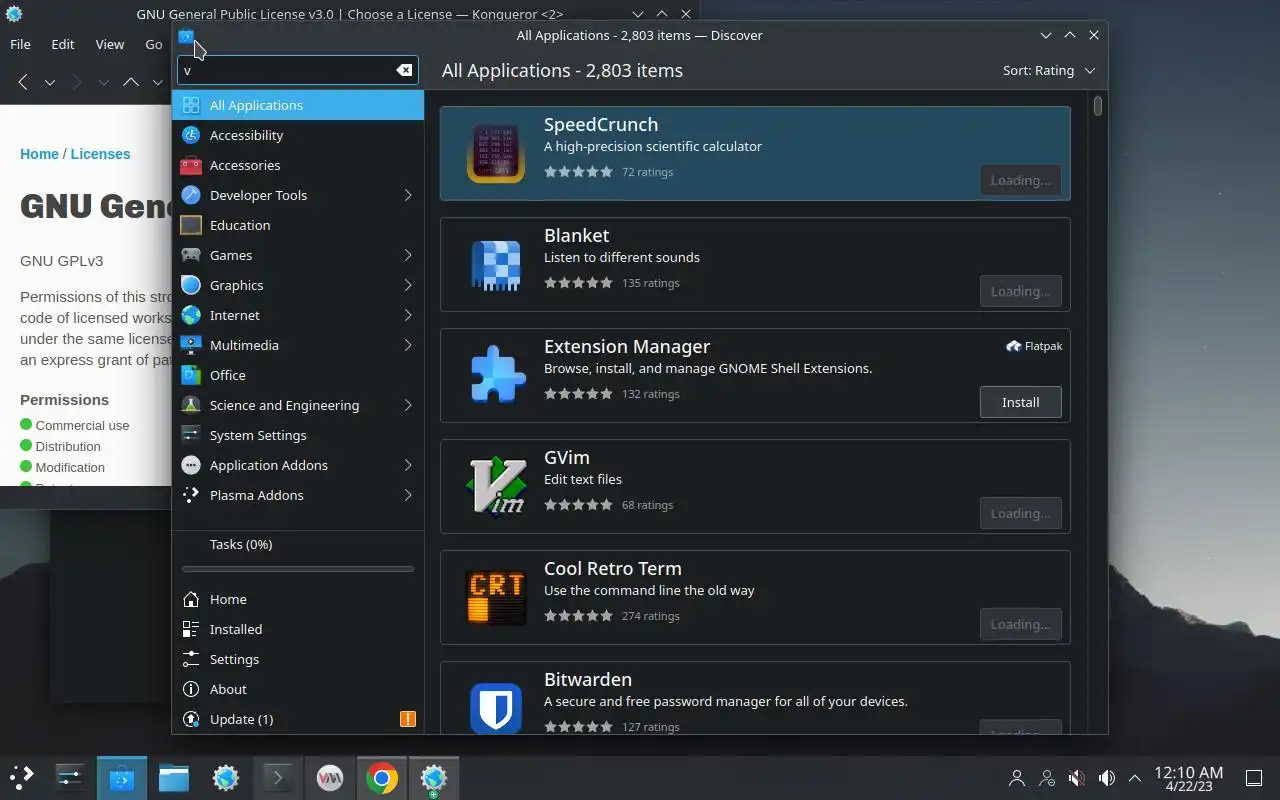1280x800 pixels.
Task: Click the show desktop icon in taskbar
Action: pyautogui.click(x=1253, y=777)
